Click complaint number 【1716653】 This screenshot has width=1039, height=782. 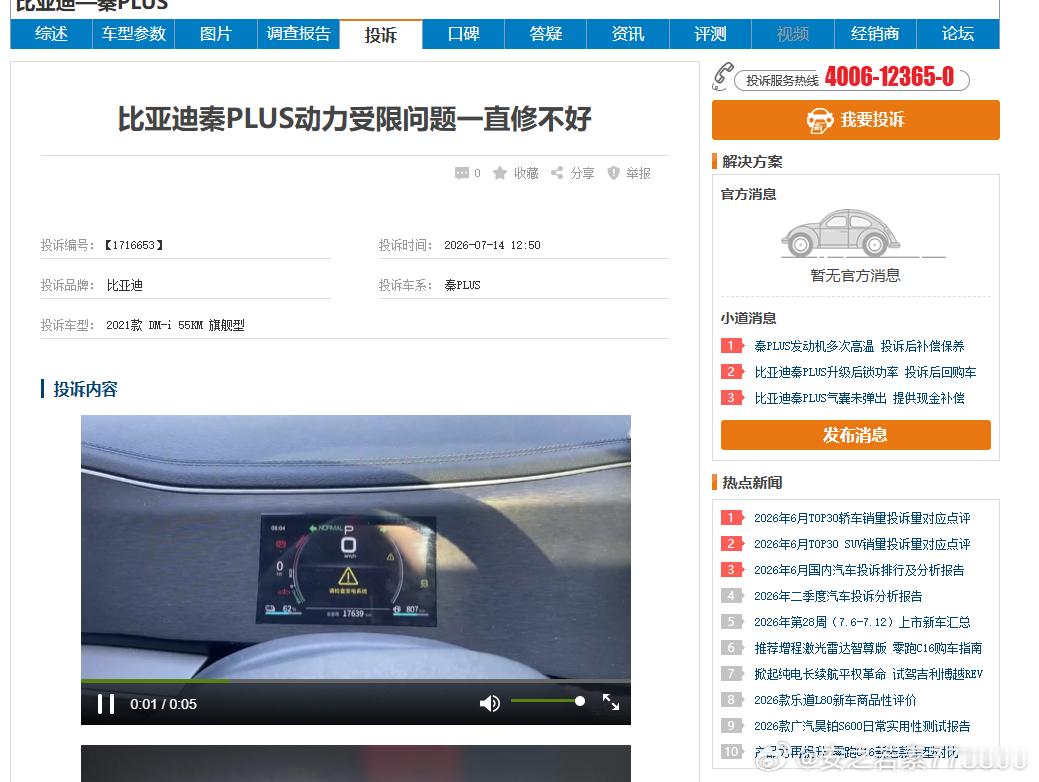[x=134, y=245]
